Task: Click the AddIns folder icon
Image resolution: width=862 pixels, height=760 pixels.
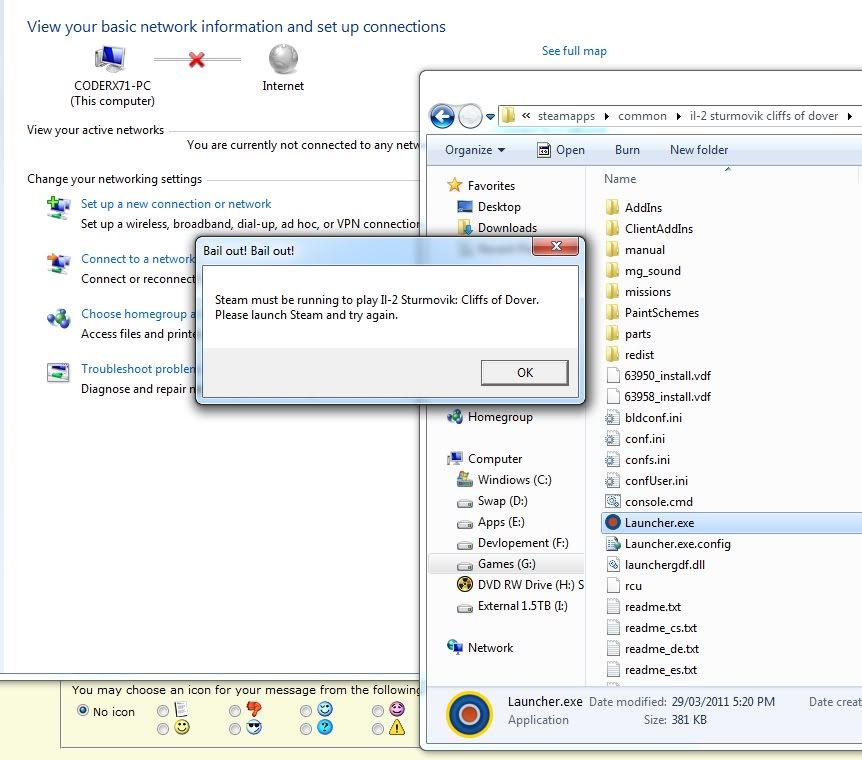Action: pyautogui.click(x=612, y=207)
